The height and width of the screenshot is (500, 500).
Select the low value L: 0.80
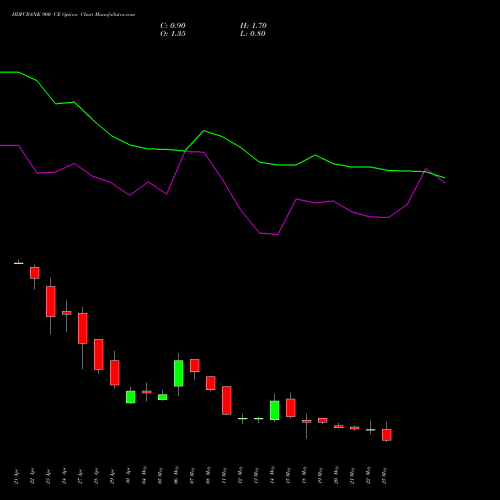[x=253, y=34]
